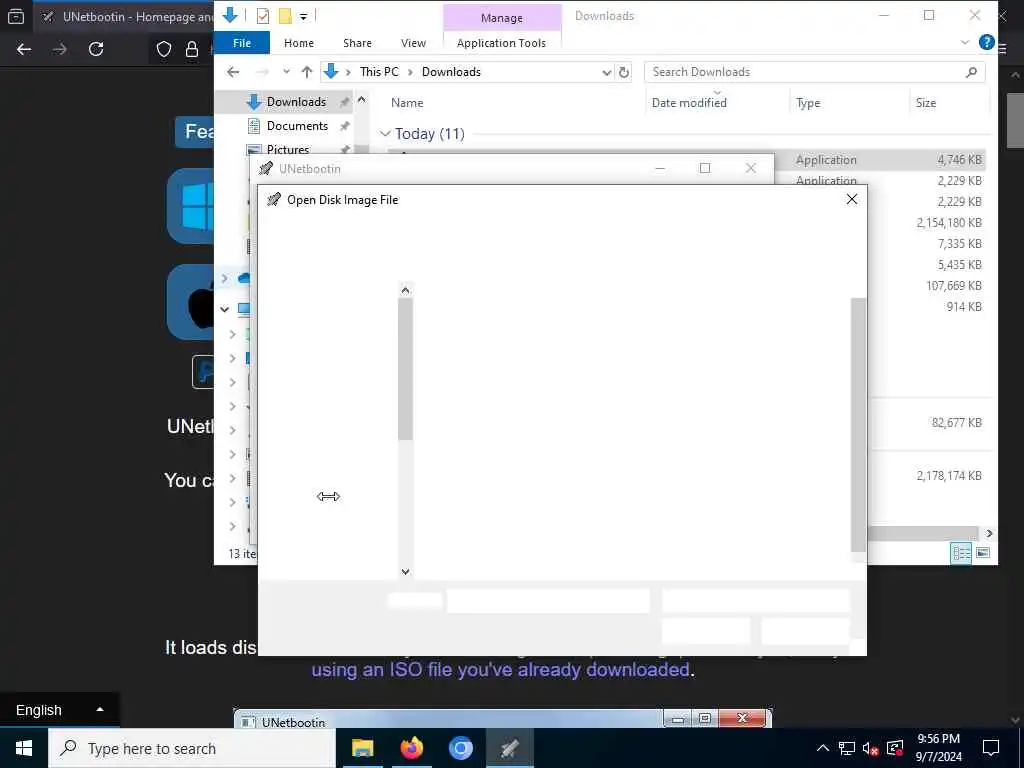Screen dimensions: 1024x768
Task: Switch Explorer to Large icons view
Action: pyautogui.click(x=983, y=553)
